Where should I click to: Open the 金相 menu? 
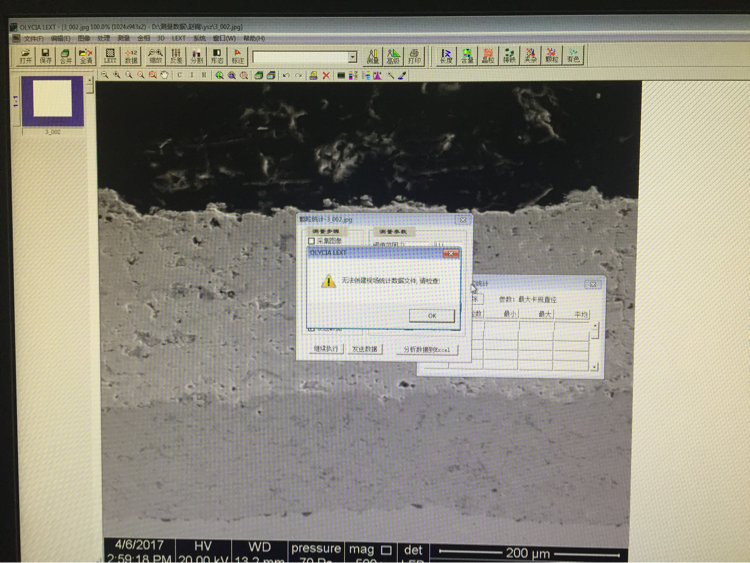[143, 38]
